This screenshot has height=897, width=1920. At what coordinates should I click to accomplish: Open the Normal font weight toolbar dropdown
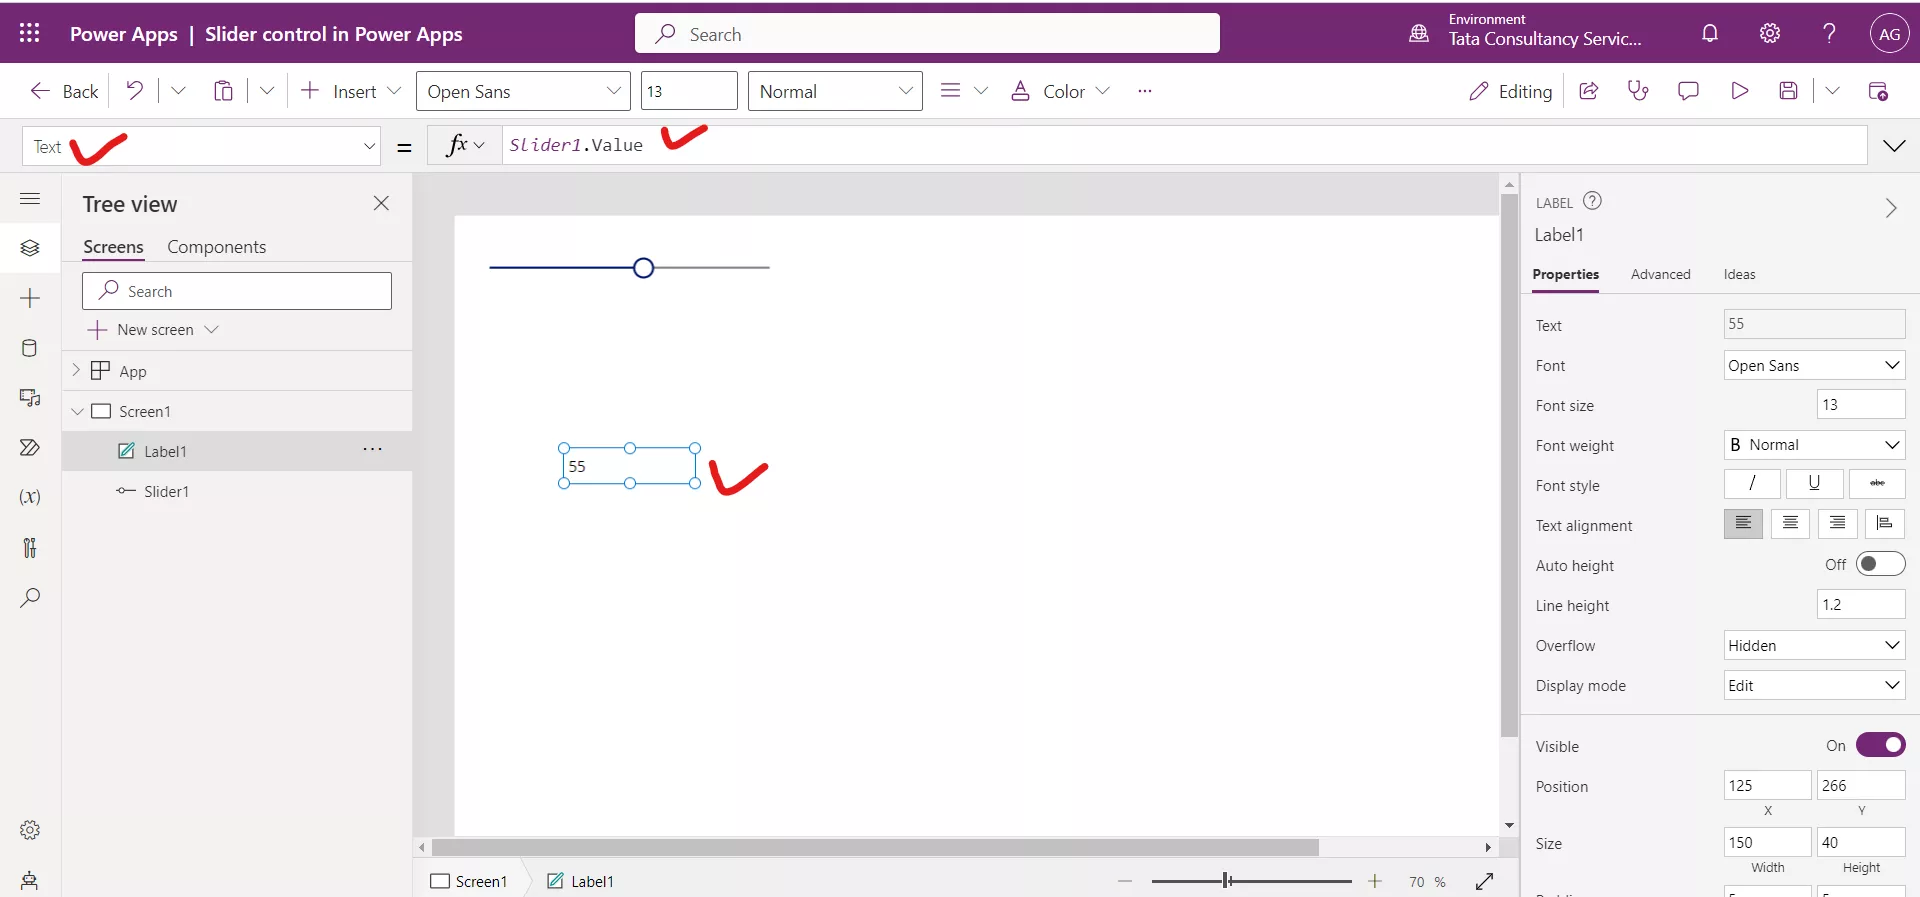[x=835, y=91]
